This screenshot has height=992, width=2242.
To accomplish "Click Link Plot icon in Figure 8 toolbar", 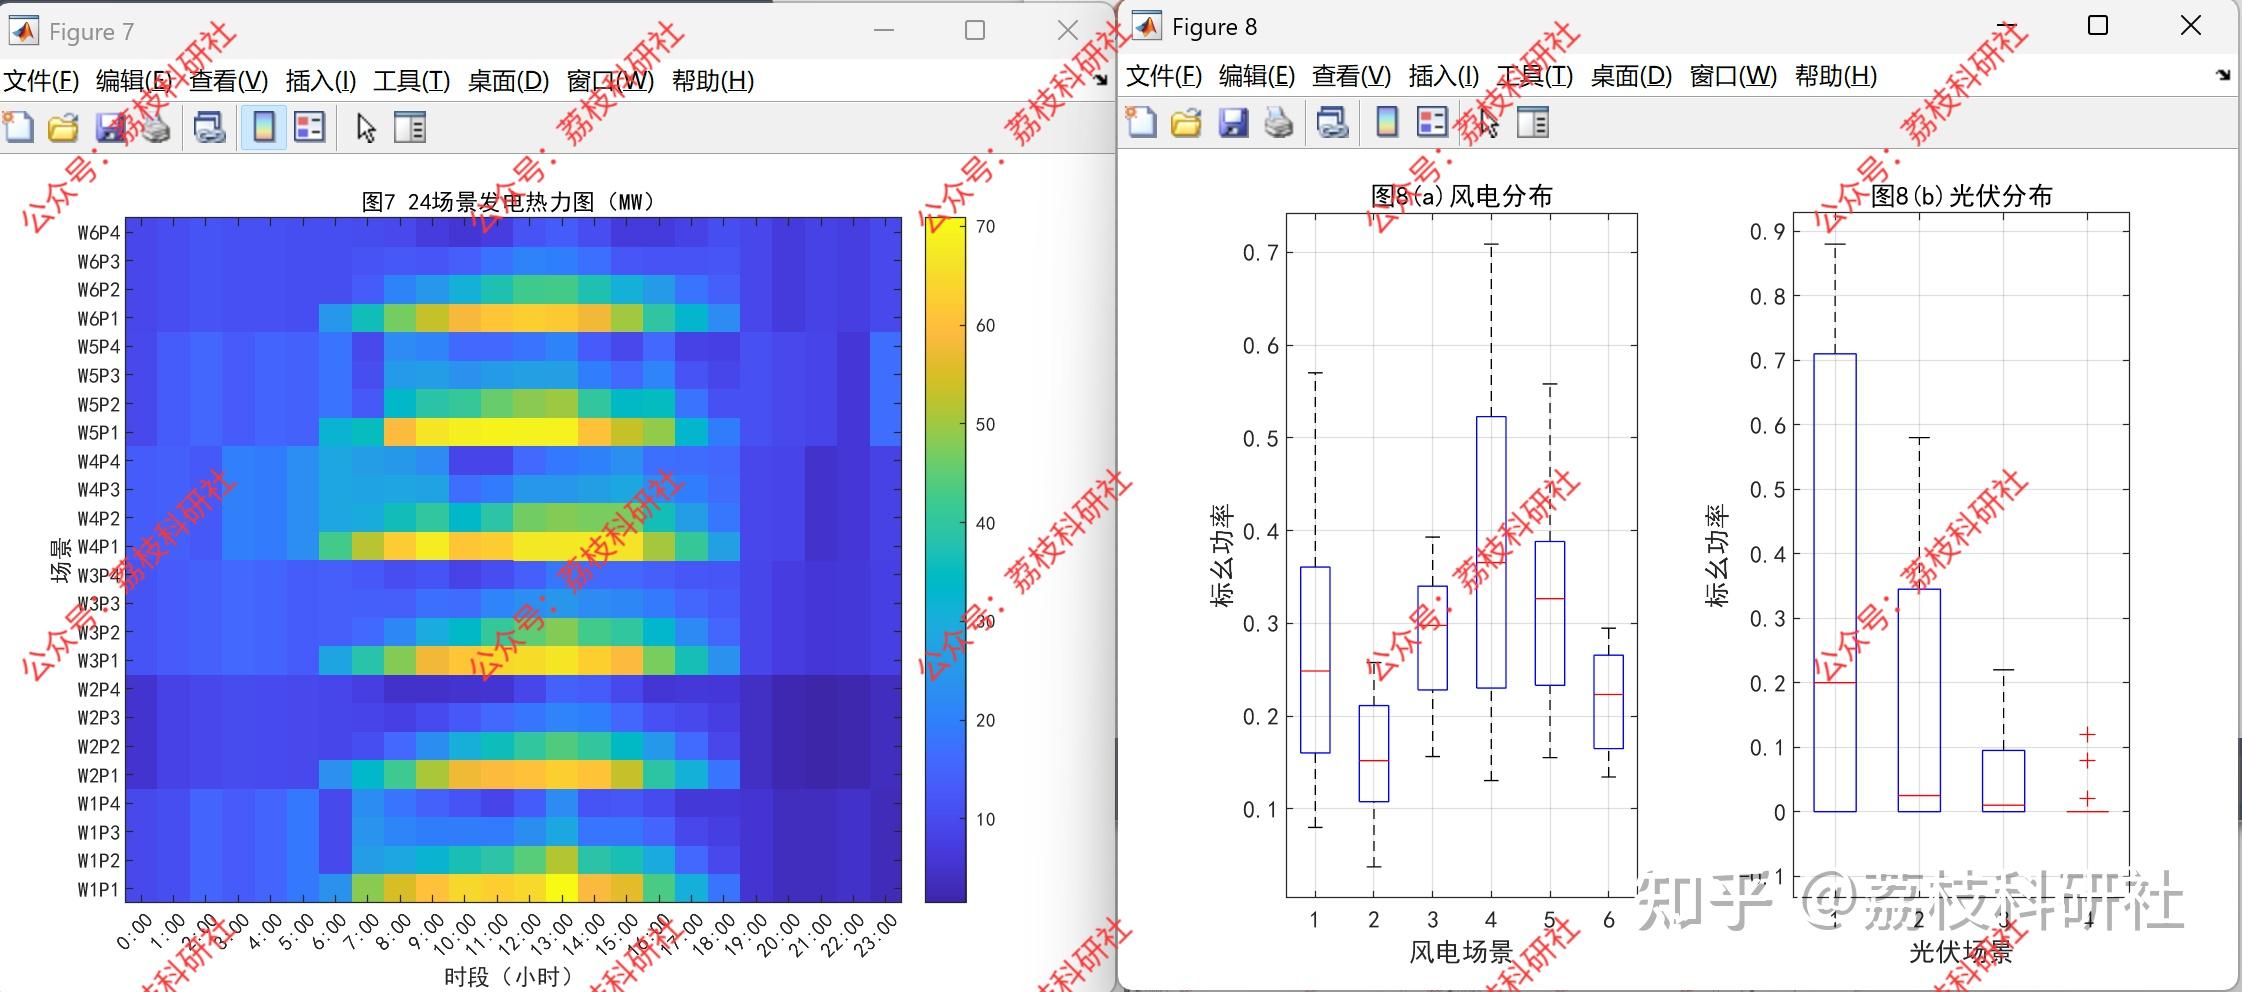I will coord(1332,123).
